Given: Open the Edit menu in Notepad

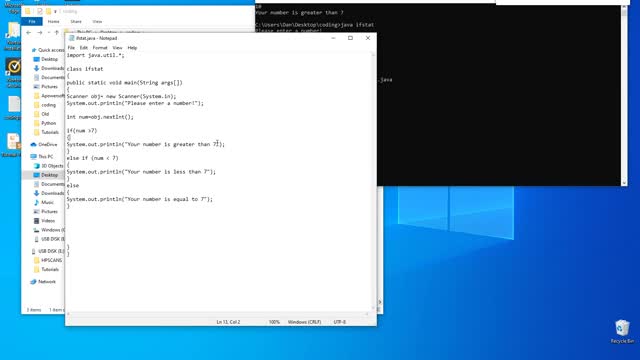Looking at the screenshot, I should click(x=83, y=48).
